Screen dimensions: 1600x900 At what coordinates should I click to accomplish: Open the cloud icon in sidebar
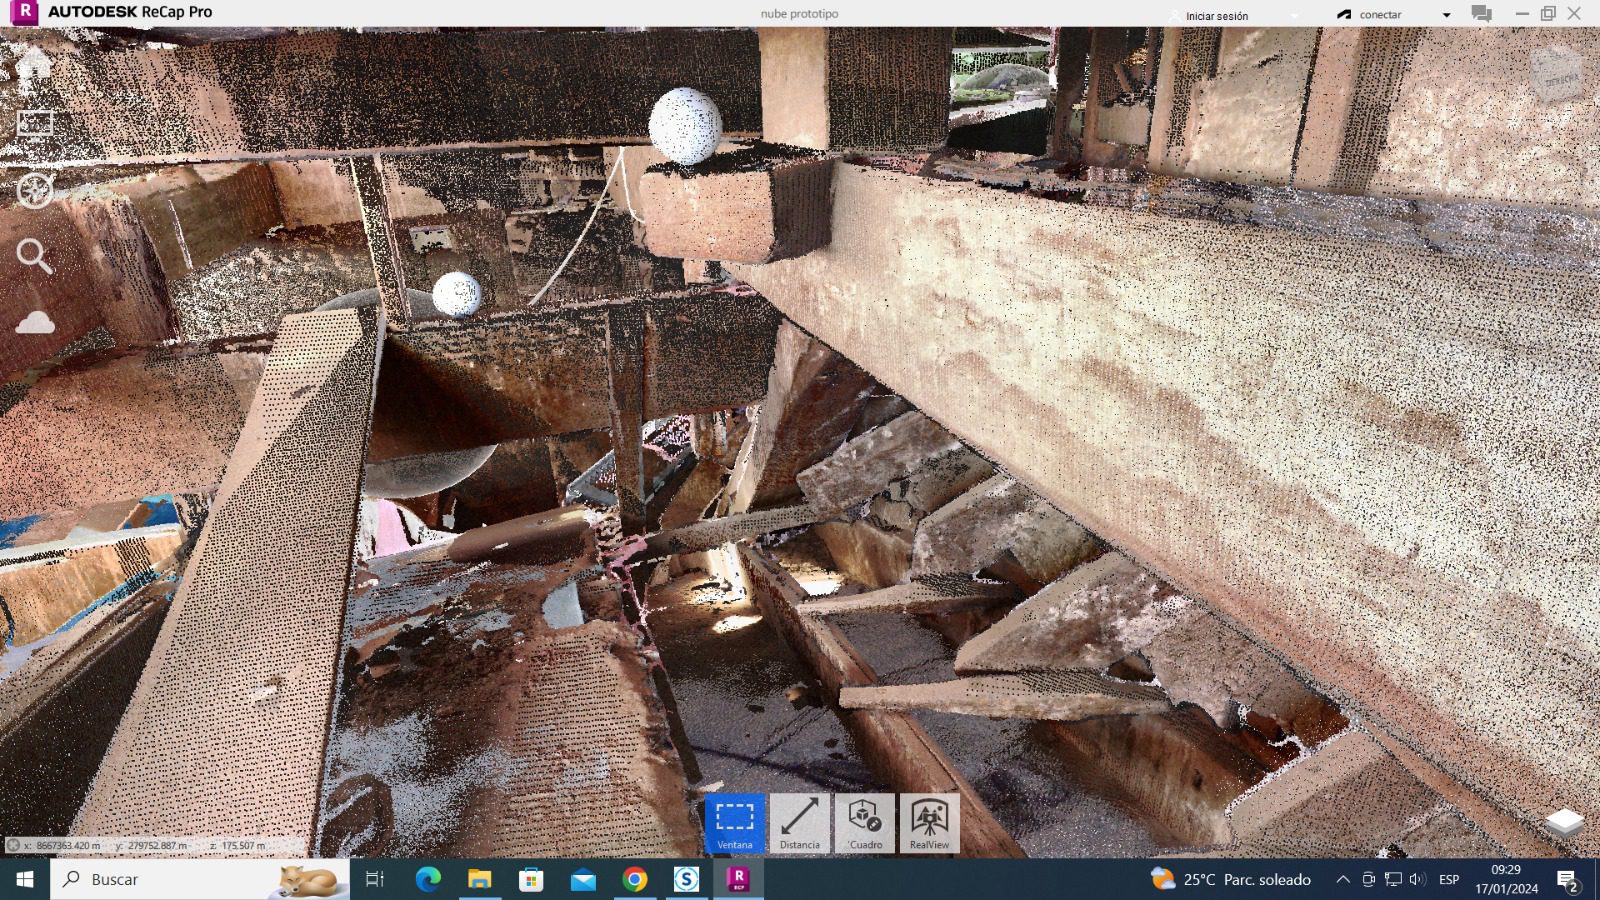pyautogui.click(x=34, y=322)
